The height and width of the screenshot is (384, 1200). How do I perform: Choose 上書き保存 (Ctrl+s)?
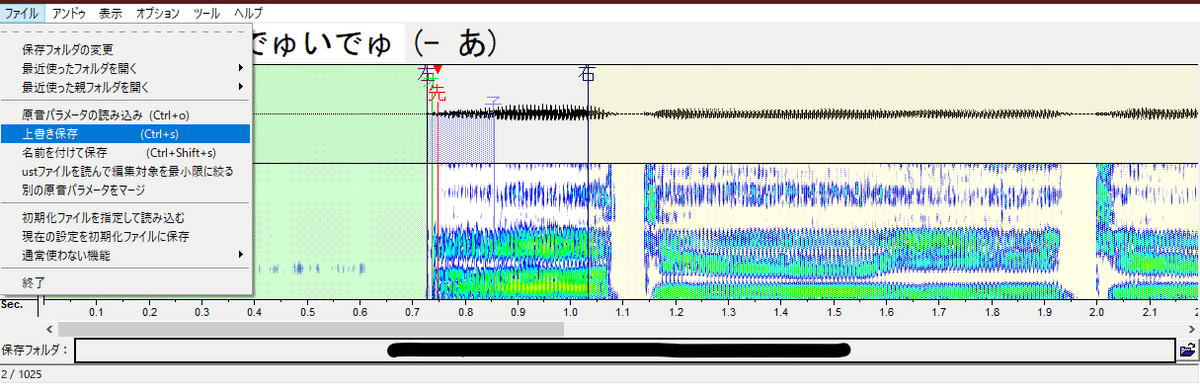126,134
